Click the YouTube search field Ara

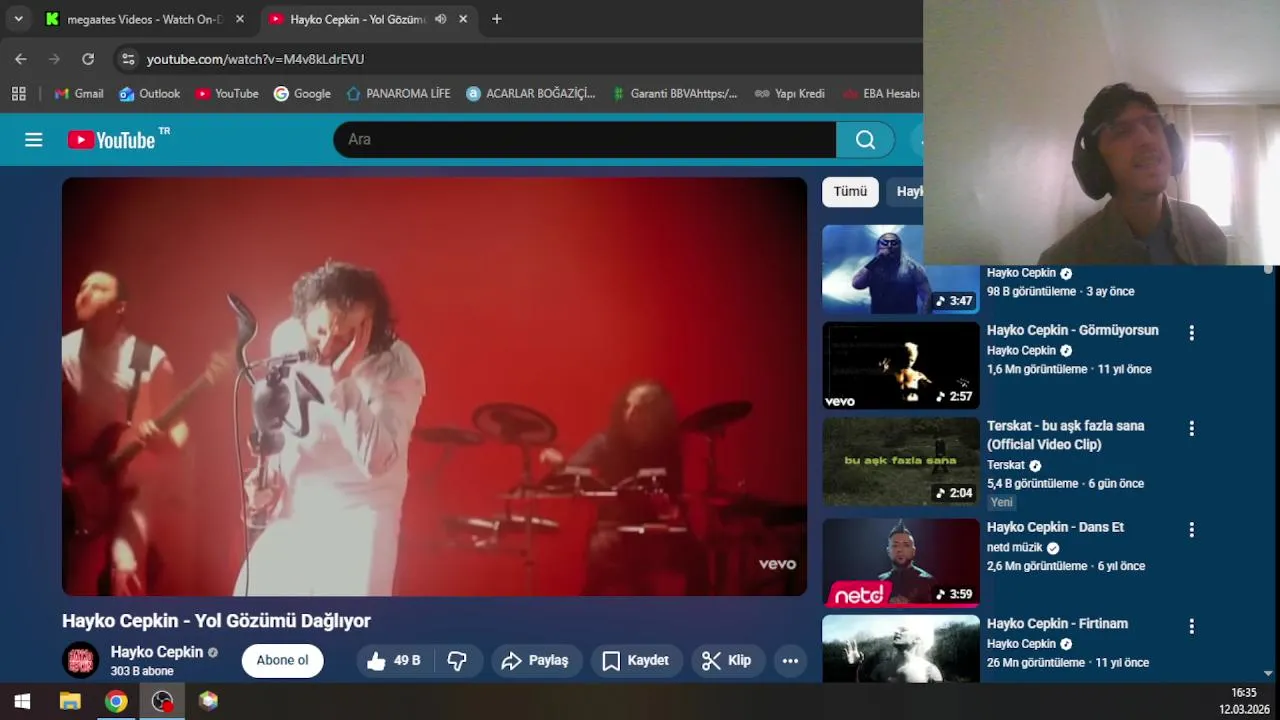click(585, 140)
